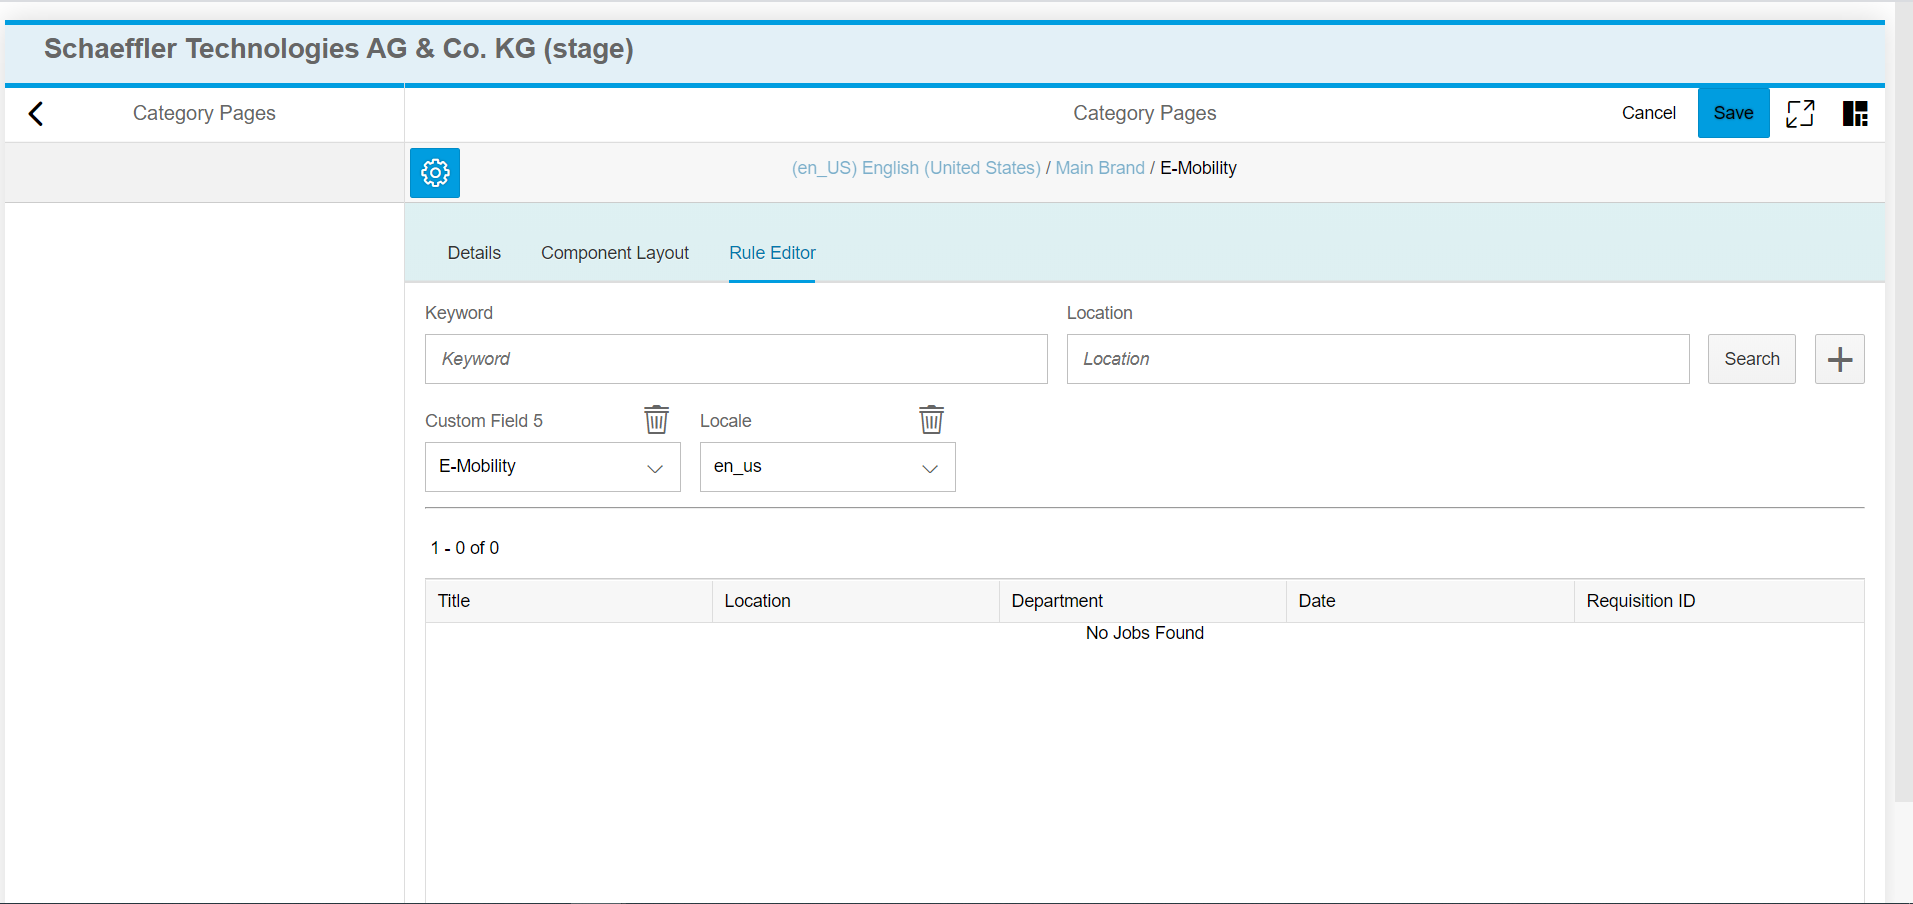
Task: Expand the editor to full screen
Action: (x=1800, y=114)
